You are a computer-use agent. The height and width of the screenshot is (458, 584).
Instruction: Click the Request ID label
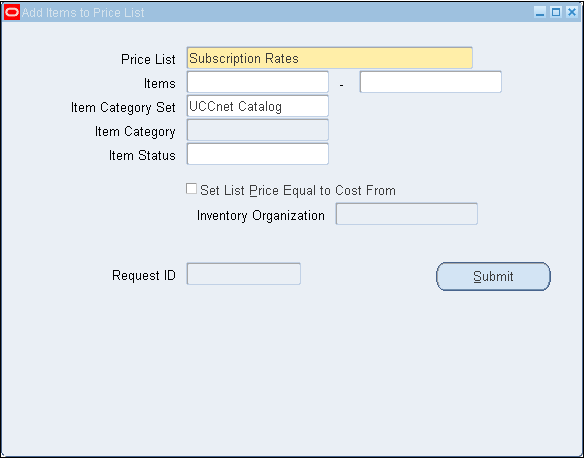144,276
